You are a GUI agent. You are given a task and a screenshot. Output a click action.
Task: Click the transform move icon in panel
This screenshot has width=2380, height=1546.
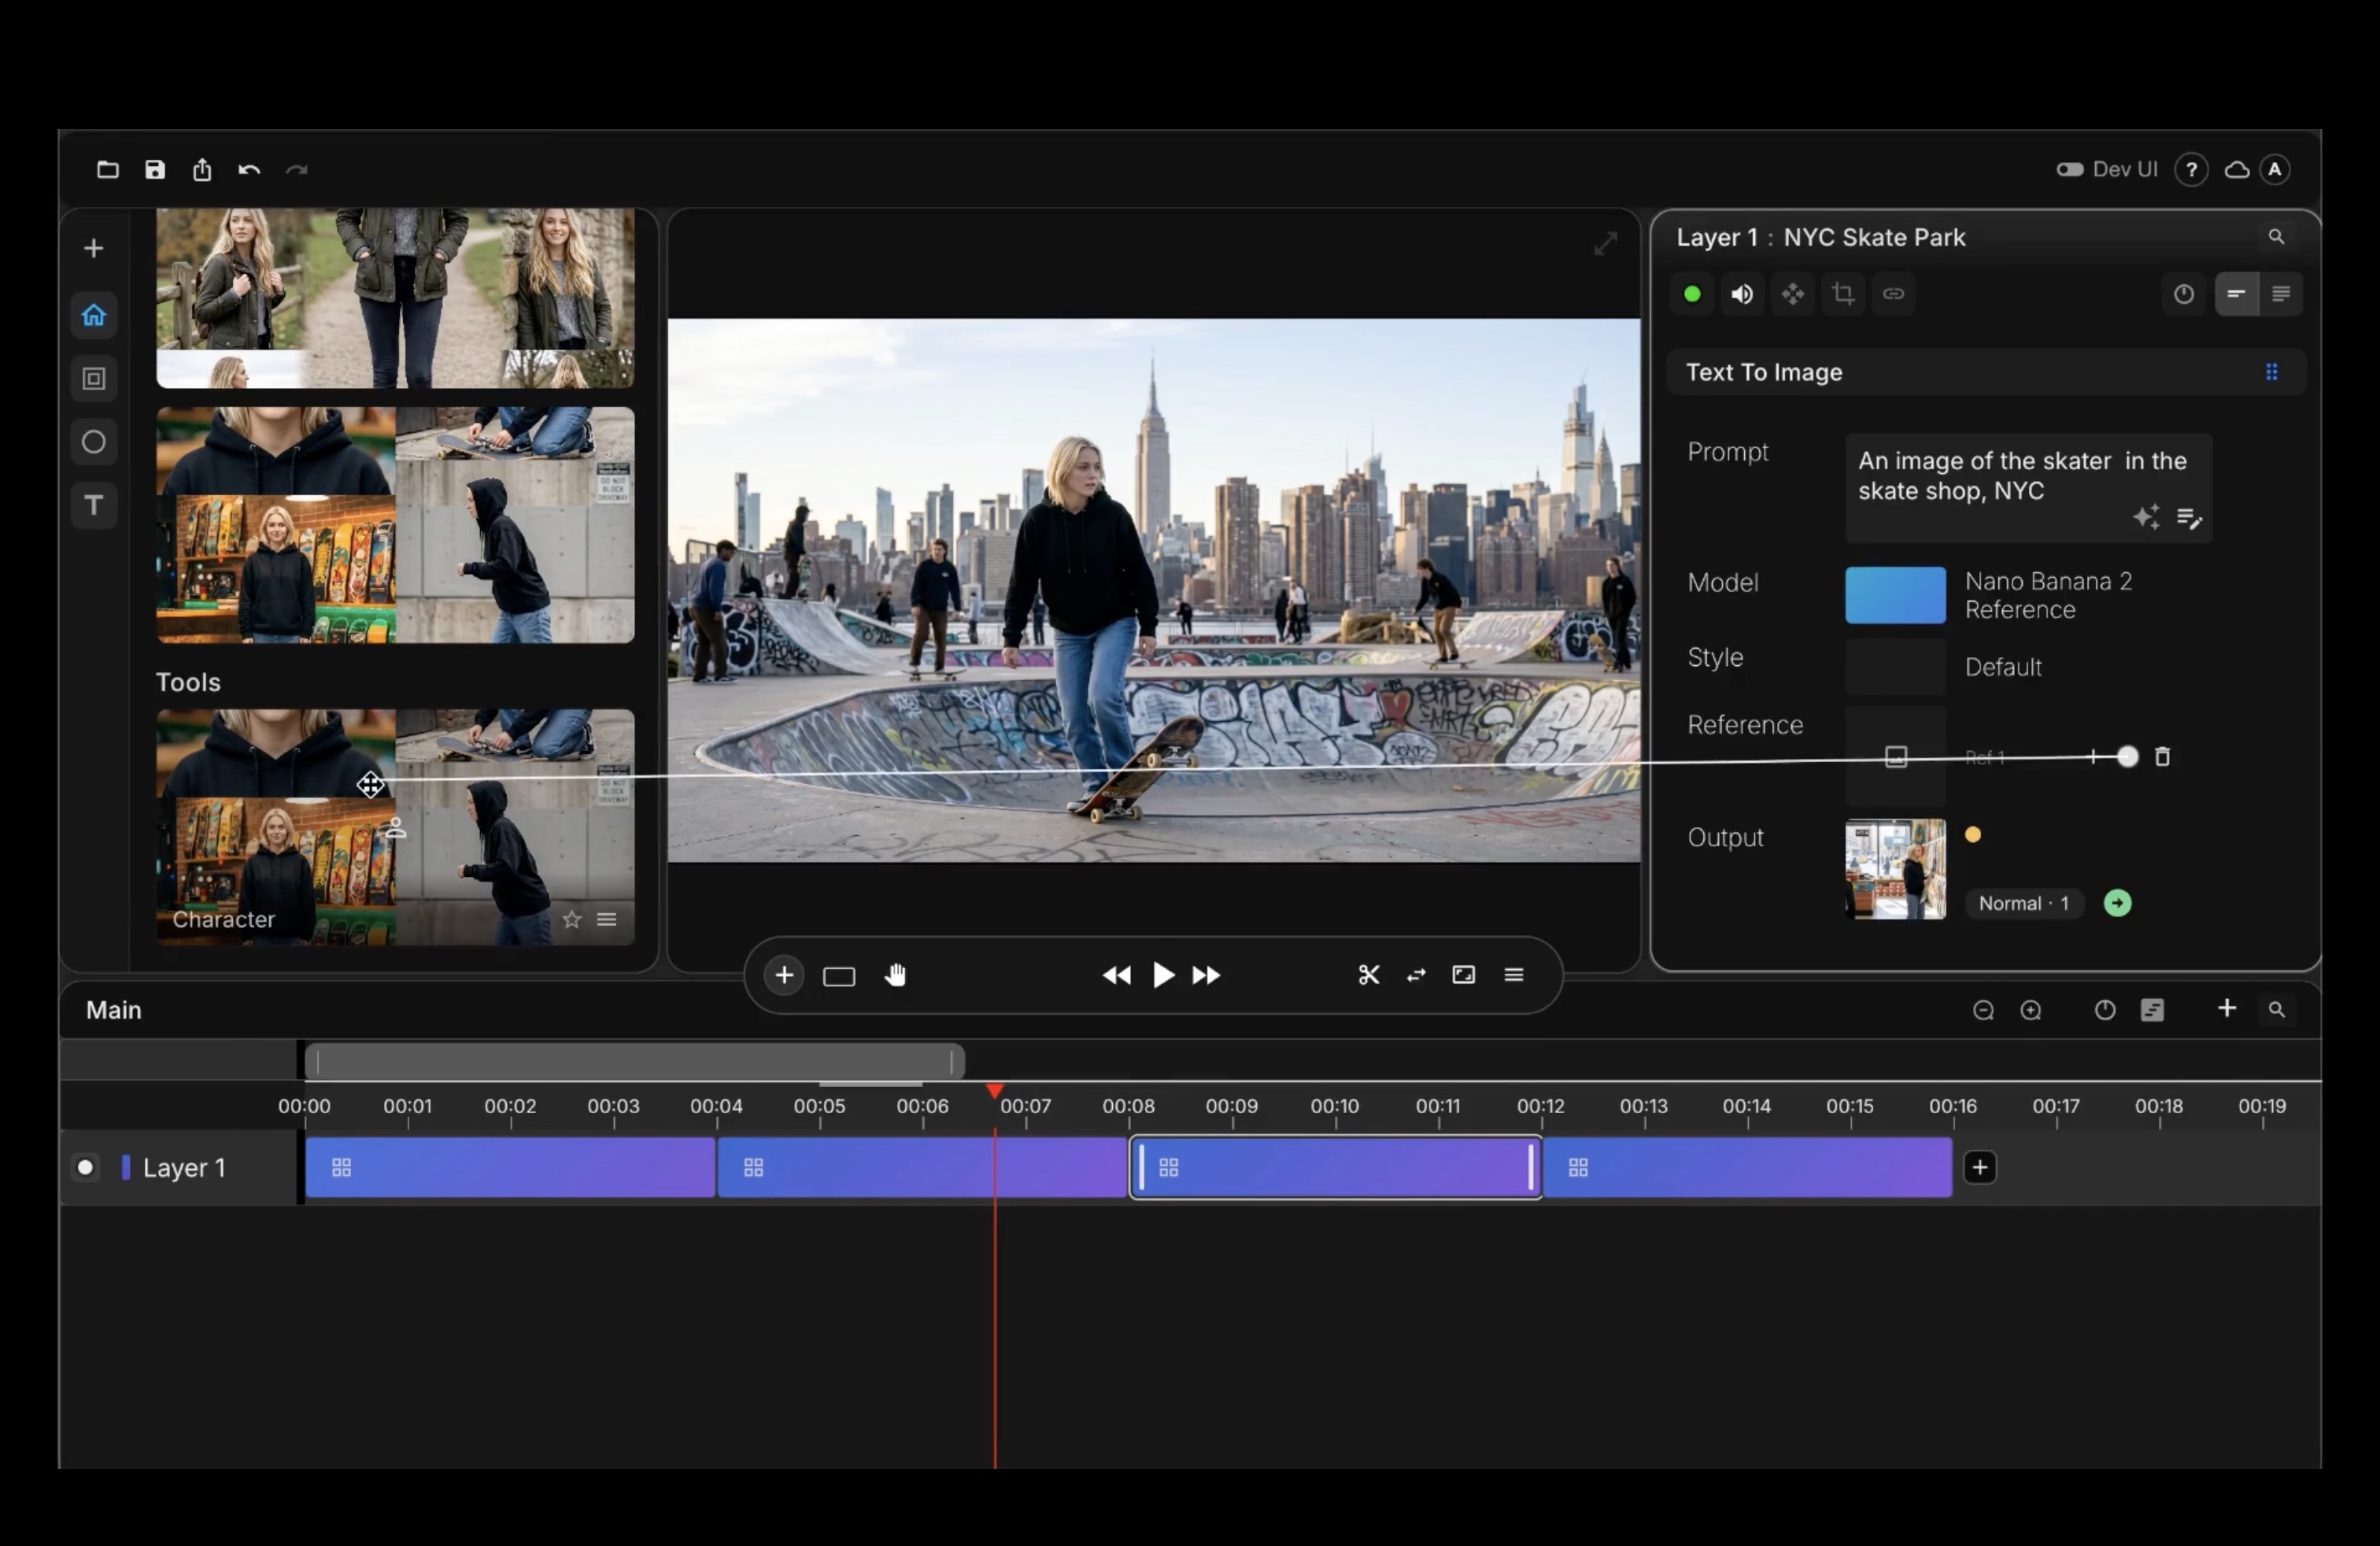(x=1792, y=294)
